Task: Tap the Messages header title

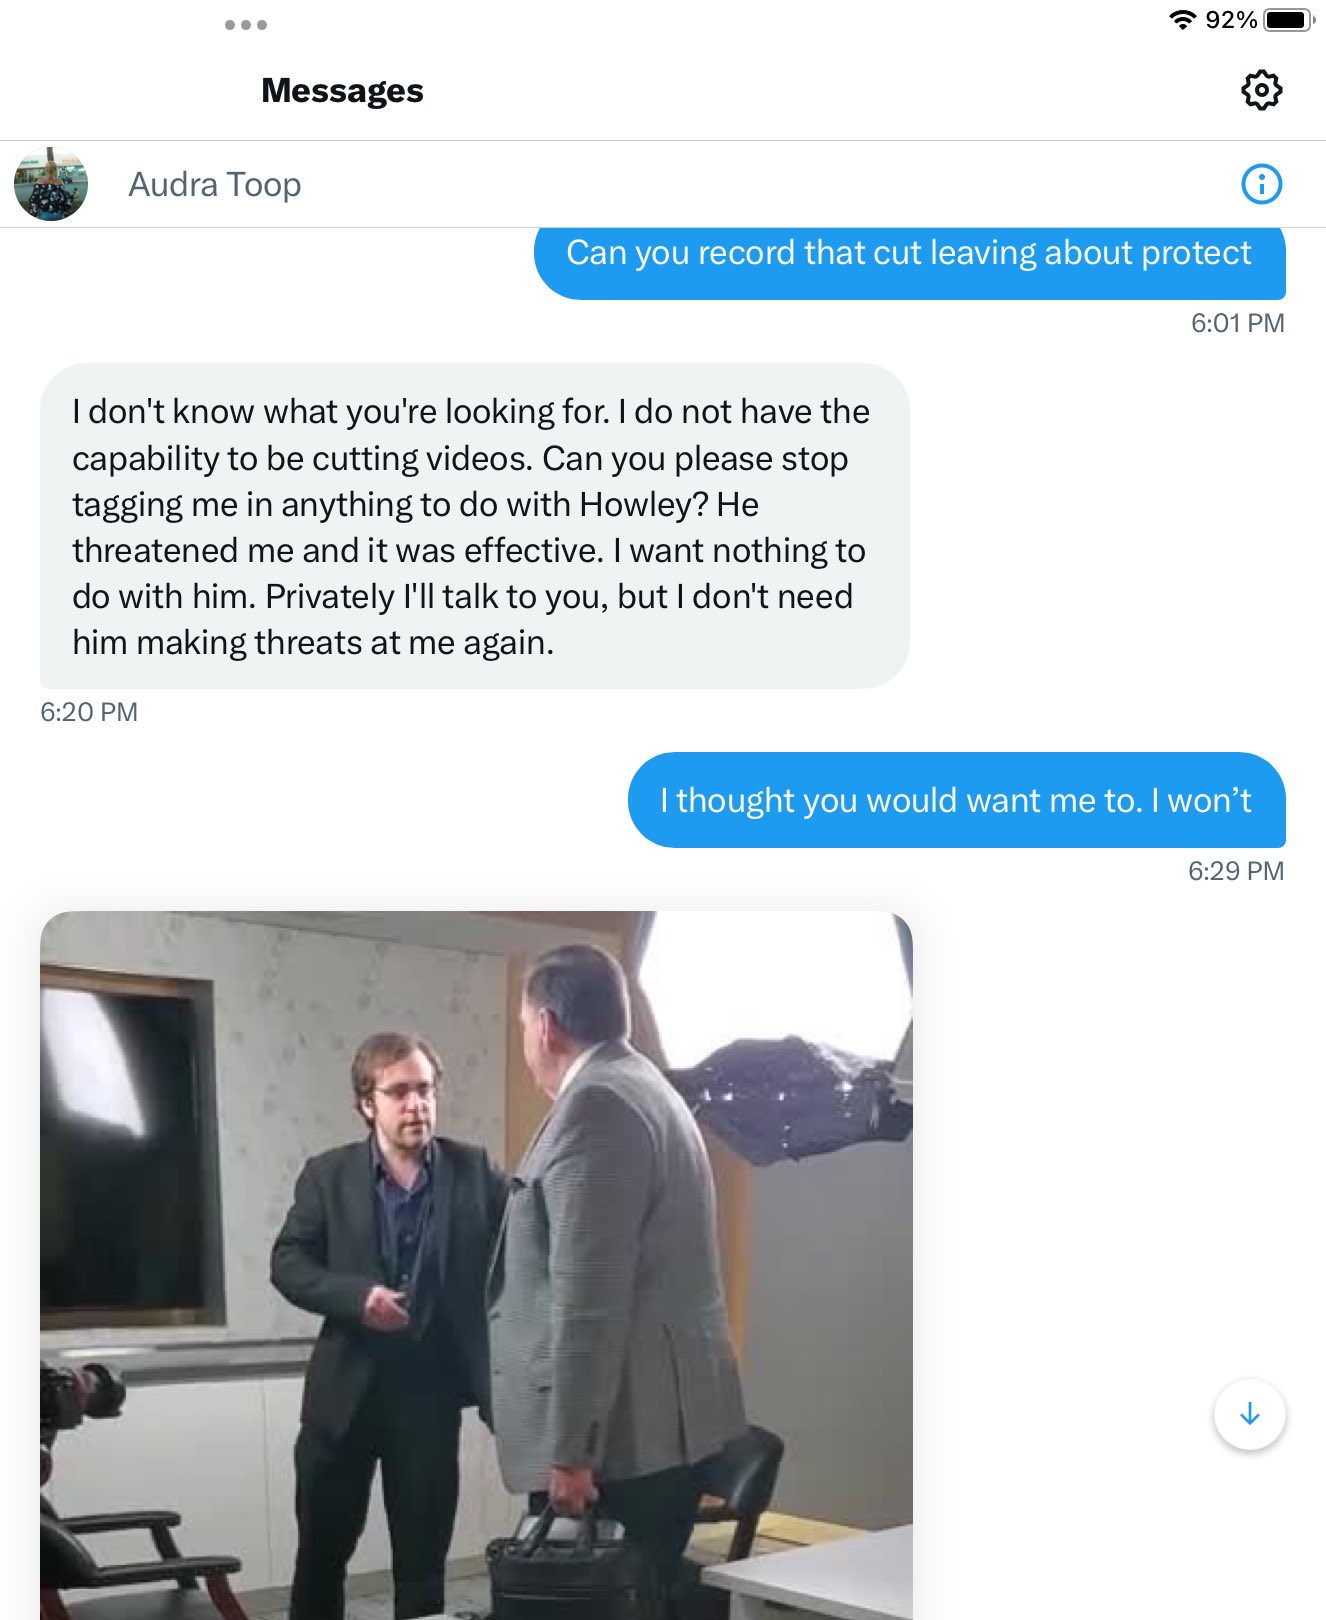Action: tap(342, 91)
